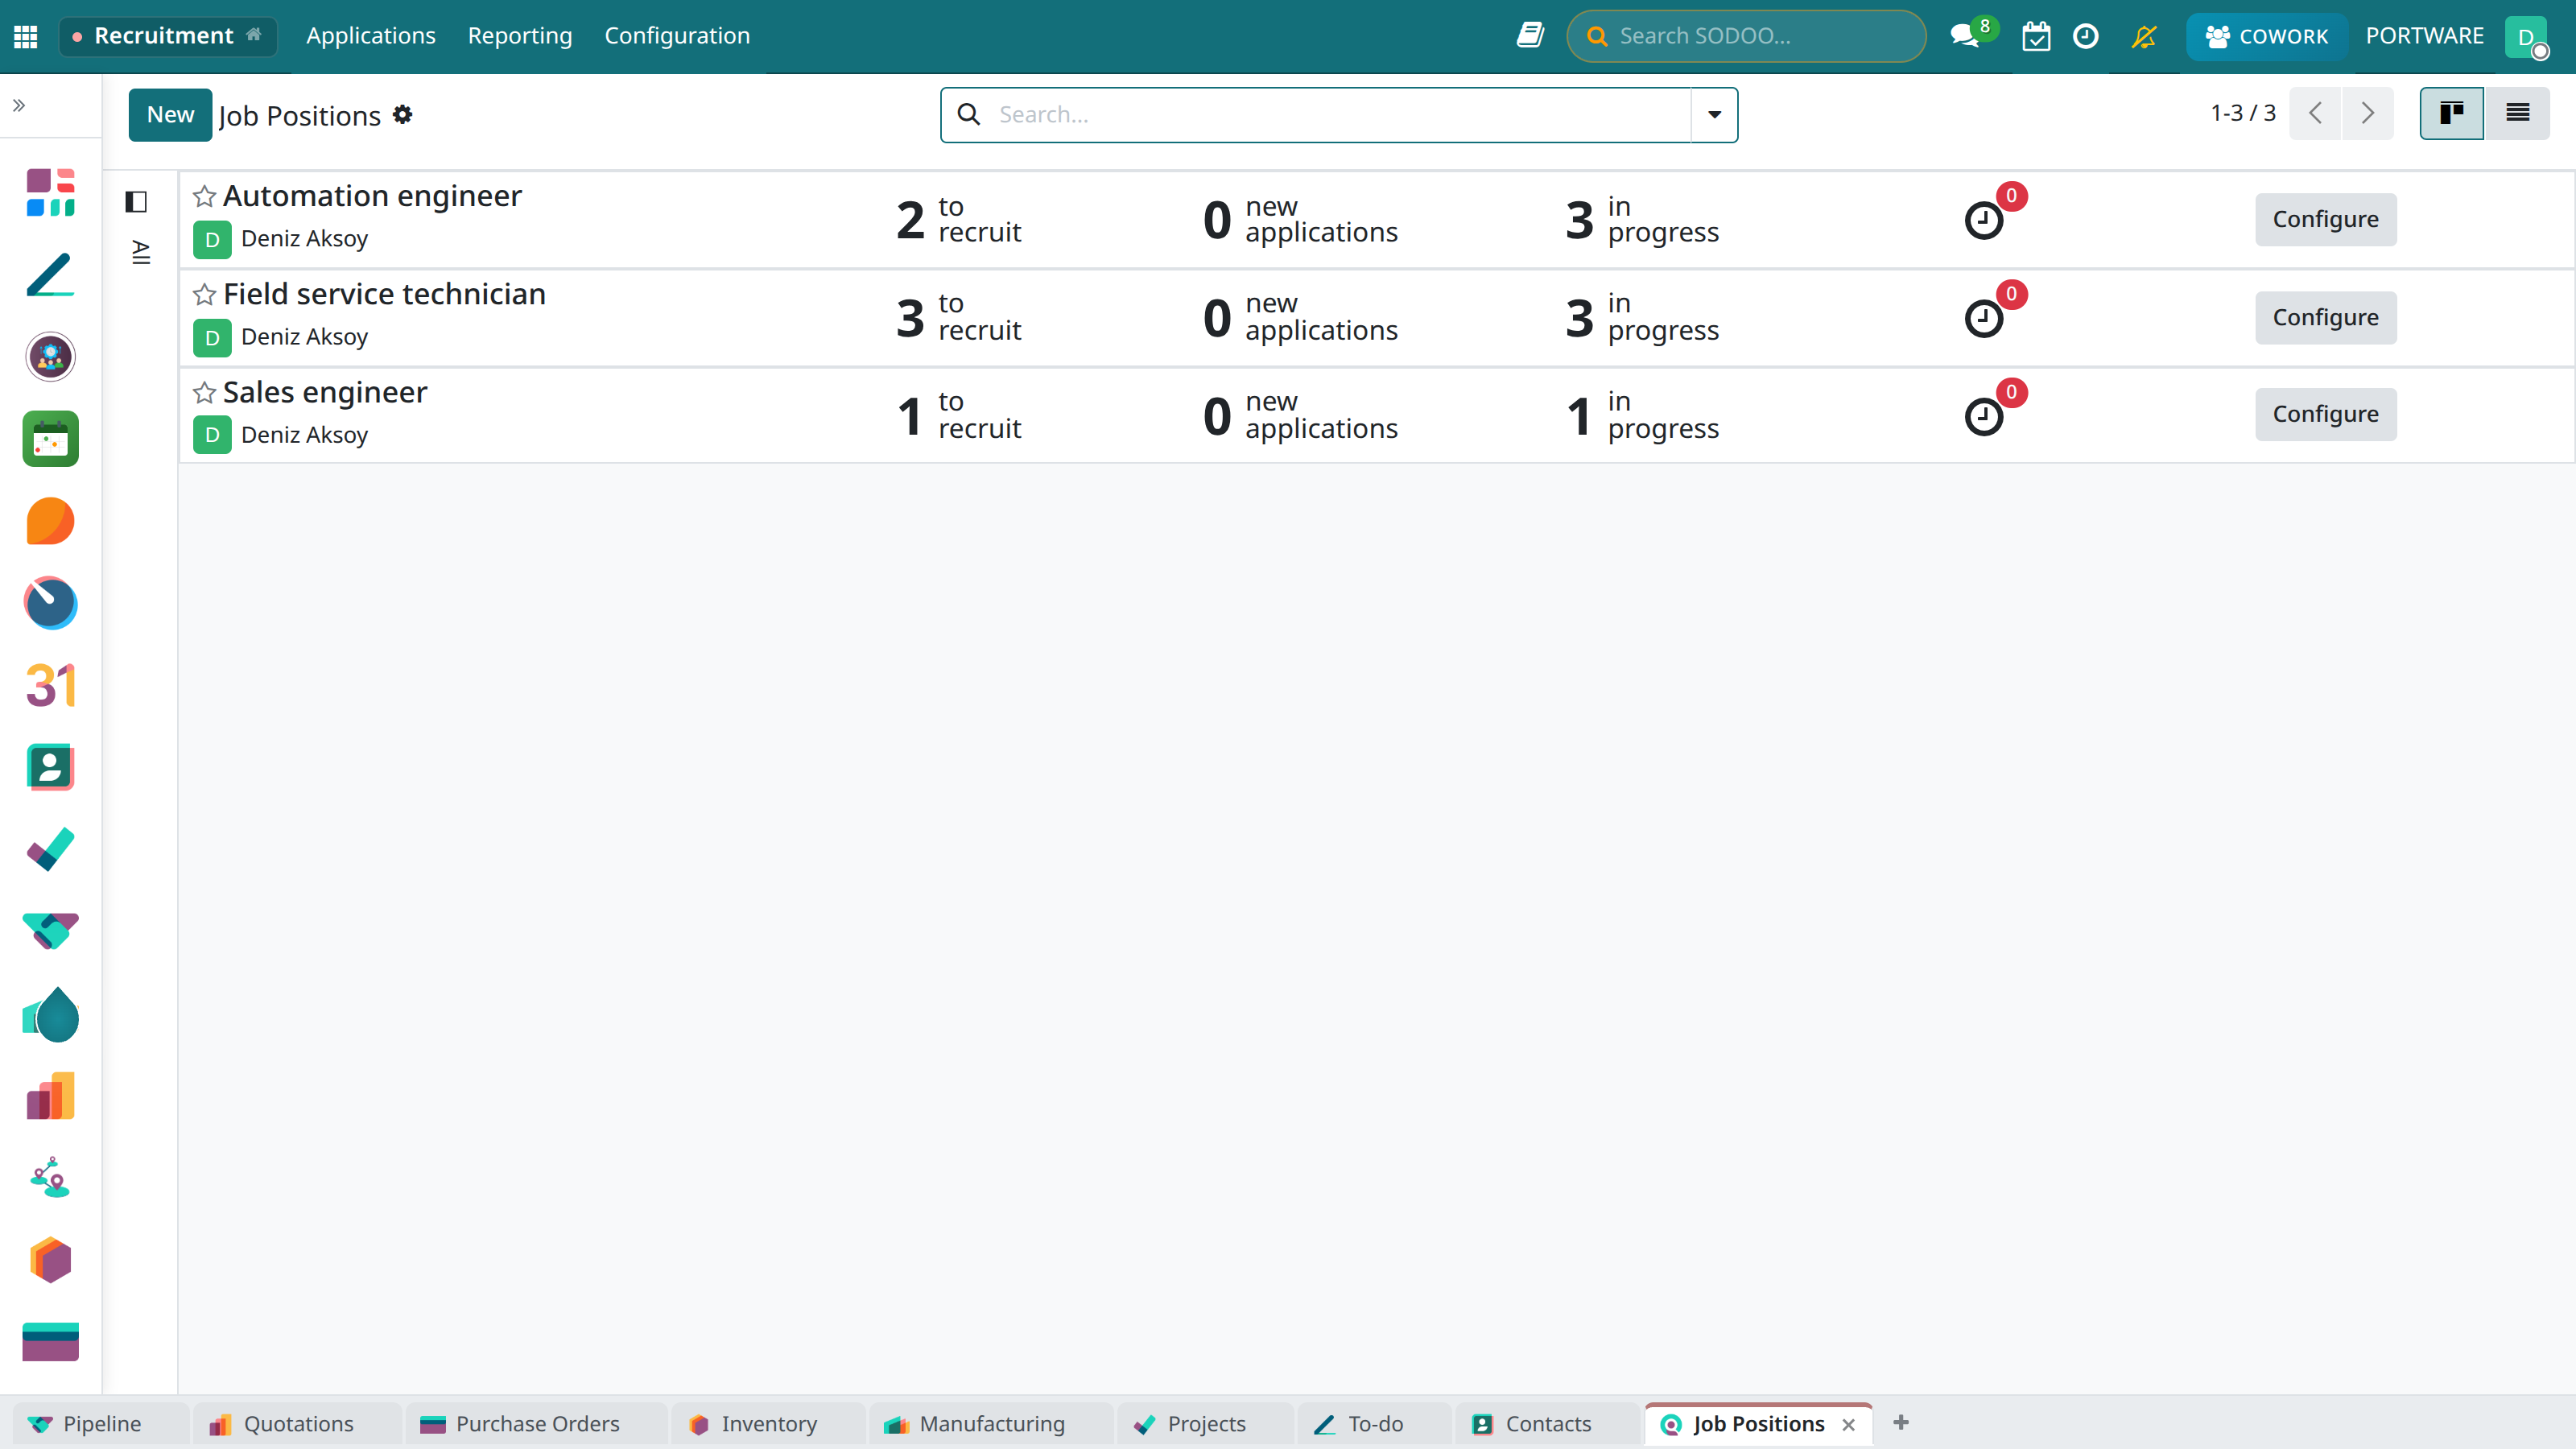Star the Automation engineer job position
This screenshot has width=2576, height=1449.
click(x=204, y=196)
